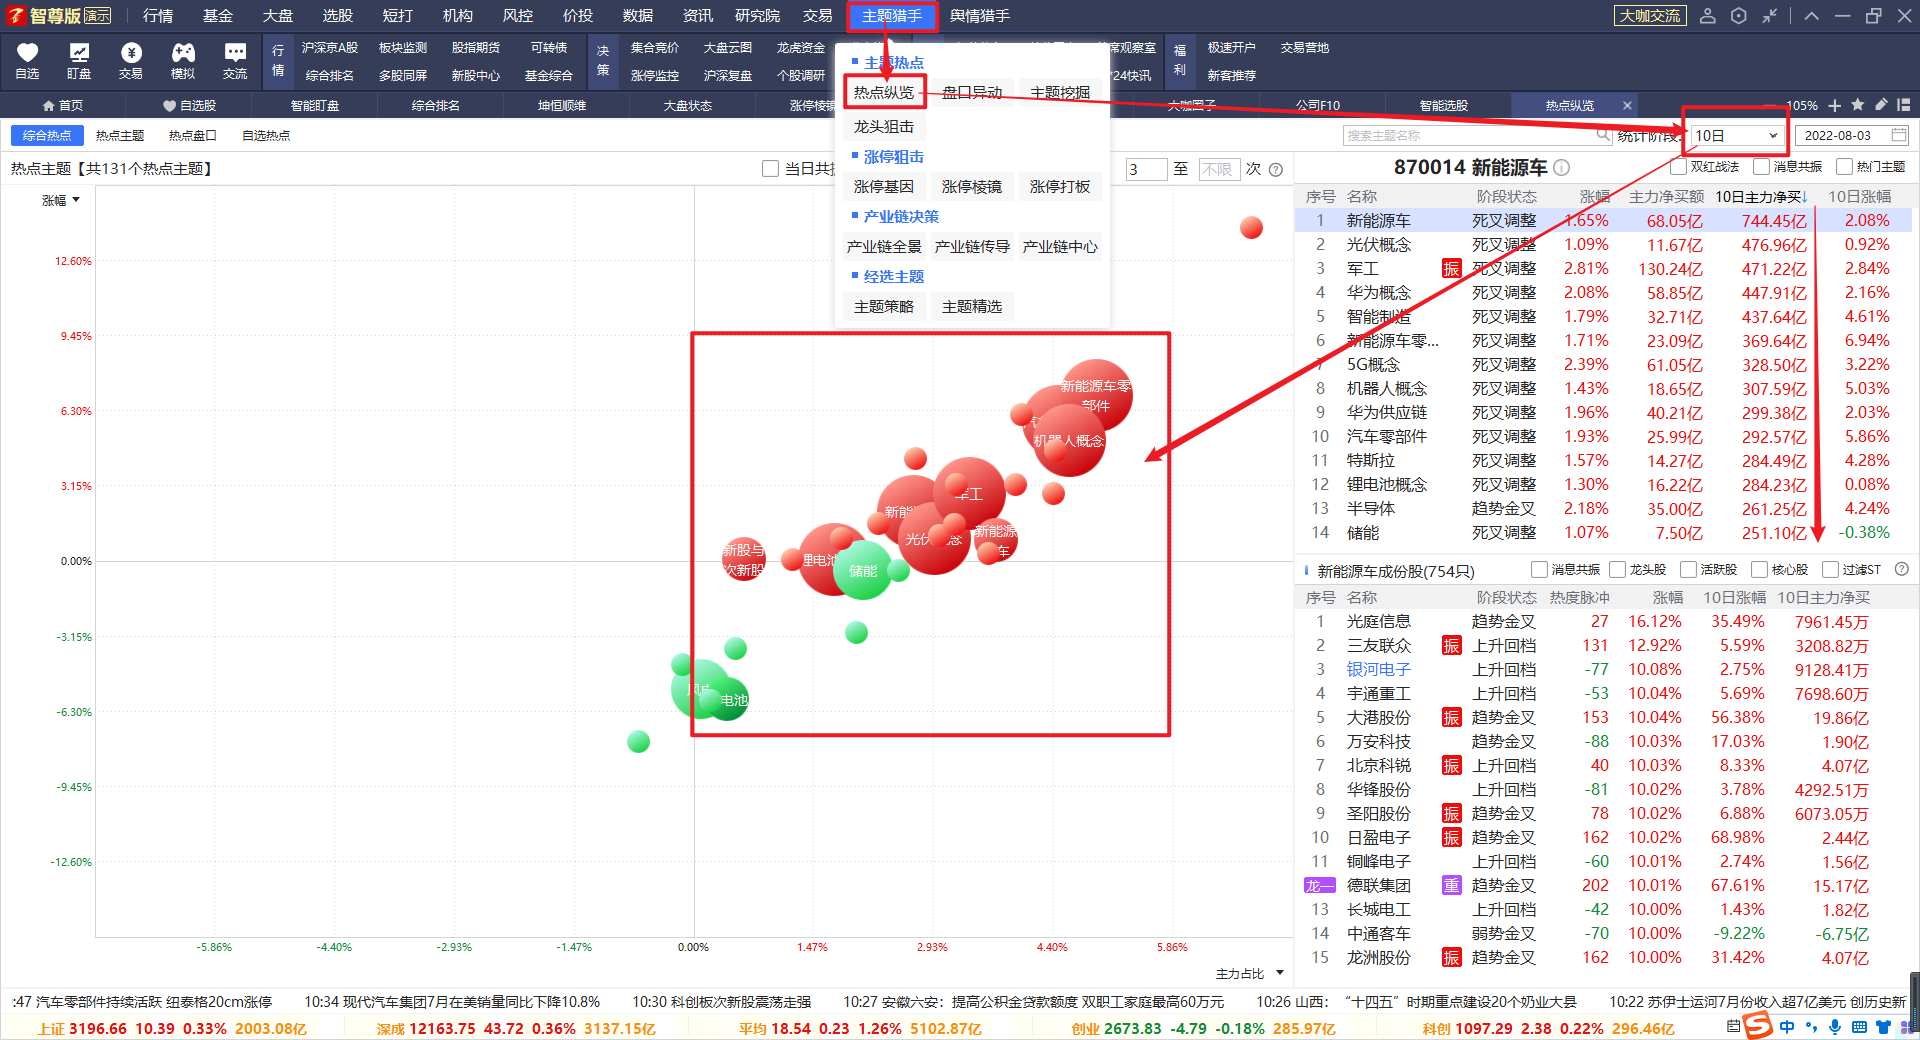
Task: Open the soft keyboard icon in the input bar
Action: point(1859,1027)
